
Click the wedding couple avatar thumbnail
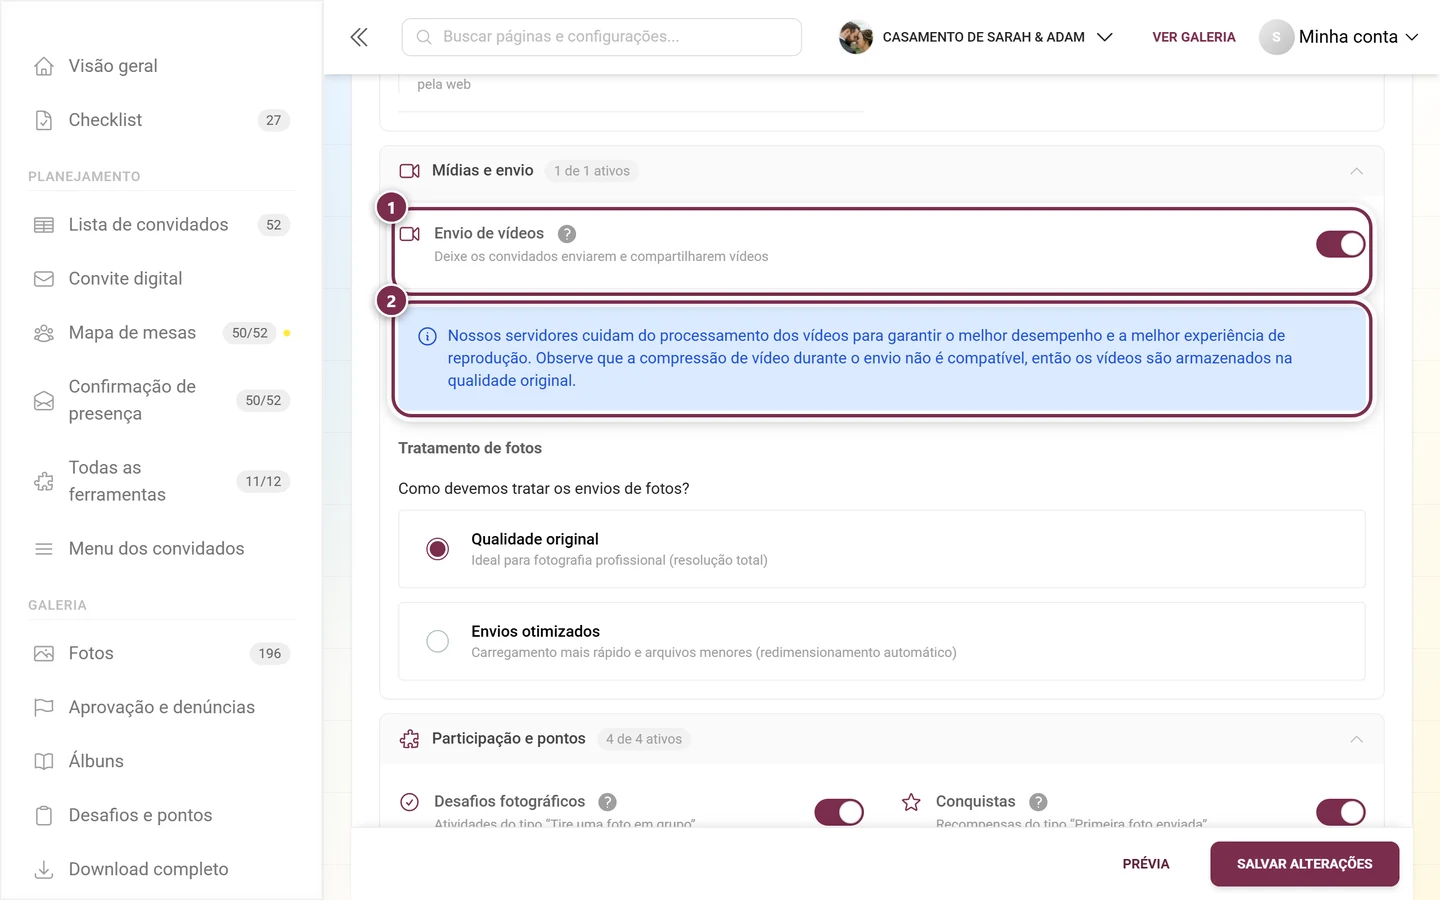click(x=856, y=37)
